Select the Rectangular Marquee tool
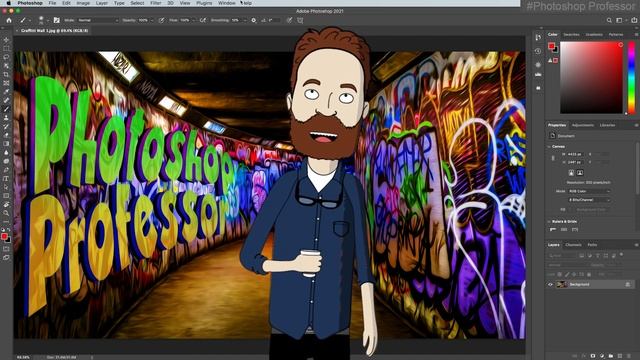 click(6, 49)
